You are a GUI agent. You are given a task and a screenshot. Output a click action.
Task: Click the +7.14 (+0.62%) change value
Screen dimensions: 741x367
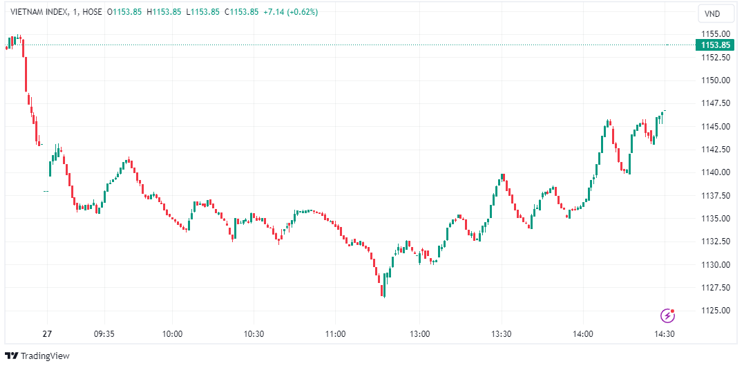pos(291,13)
